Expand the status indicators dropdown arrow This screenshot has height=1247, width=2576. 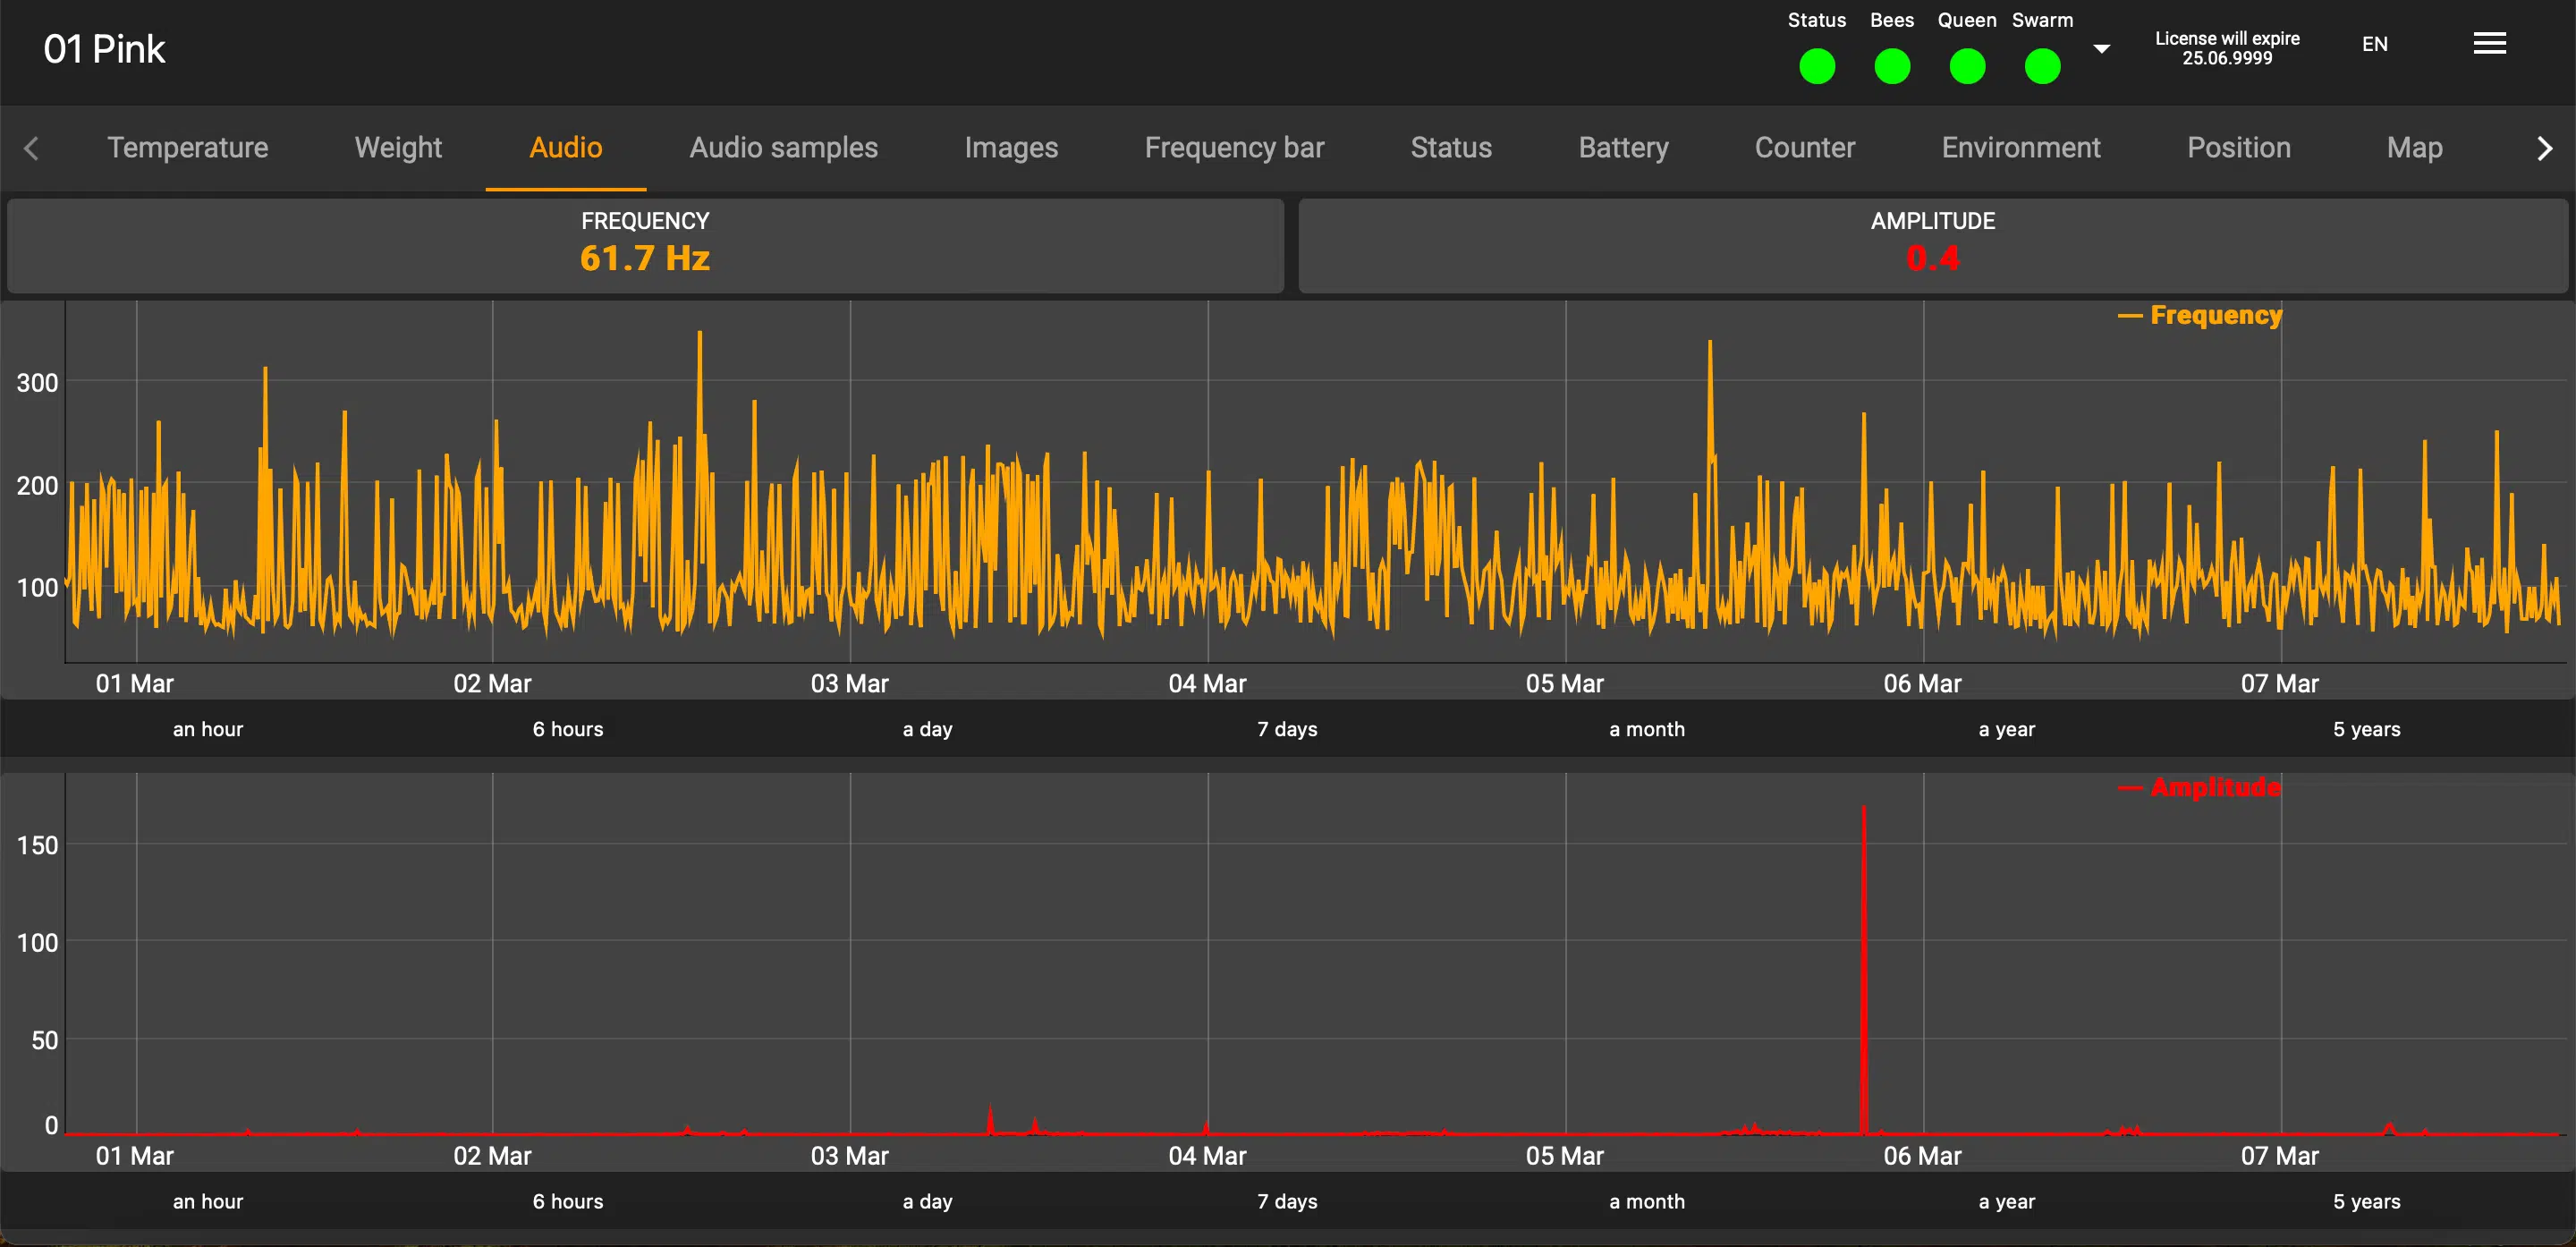(x=2102, y=48)
